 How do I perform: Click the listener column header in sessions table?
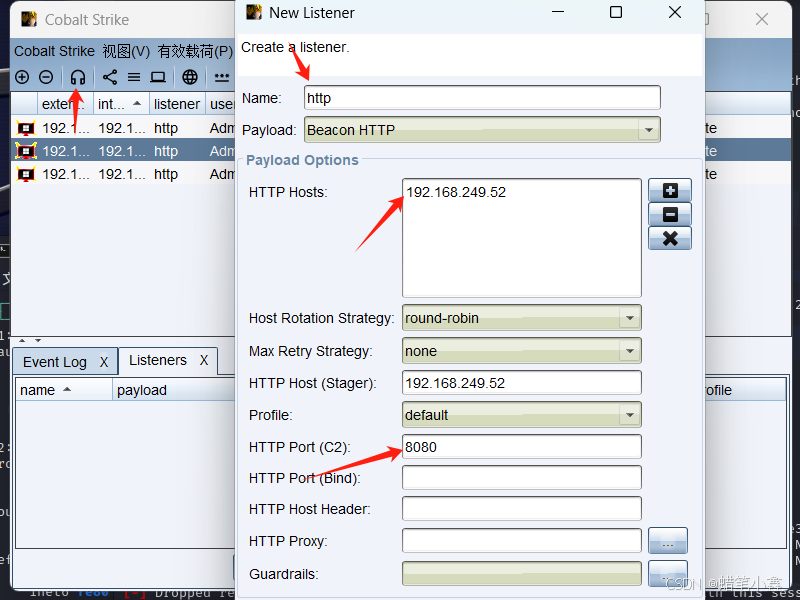pyautogui.click(x=177, y=104)
